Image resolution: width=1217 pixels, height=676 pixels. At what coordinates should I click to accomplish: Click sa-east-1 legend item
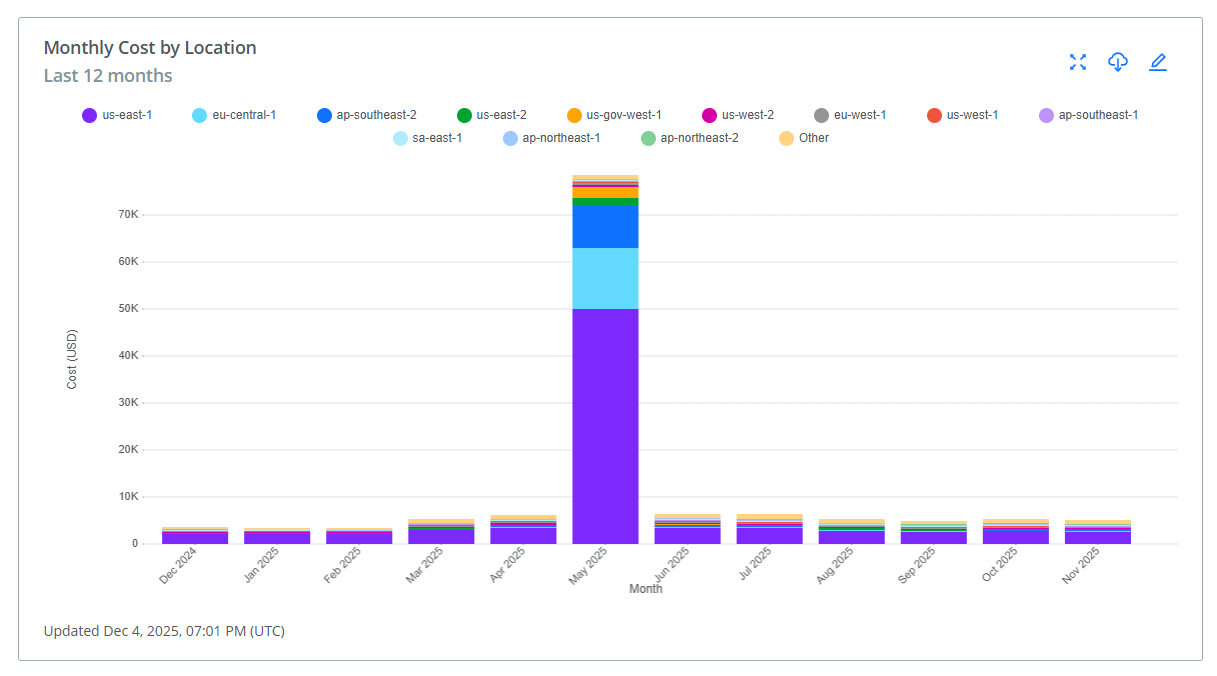[x=427, y=138]
